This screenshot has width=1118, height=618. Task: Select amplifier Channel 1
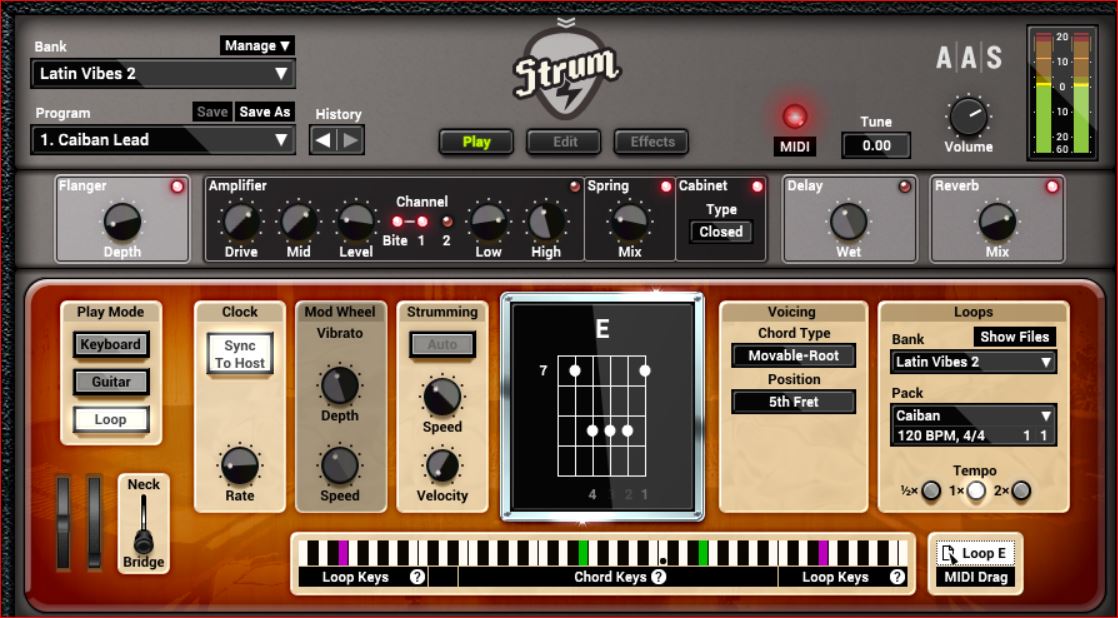(422, 222)
